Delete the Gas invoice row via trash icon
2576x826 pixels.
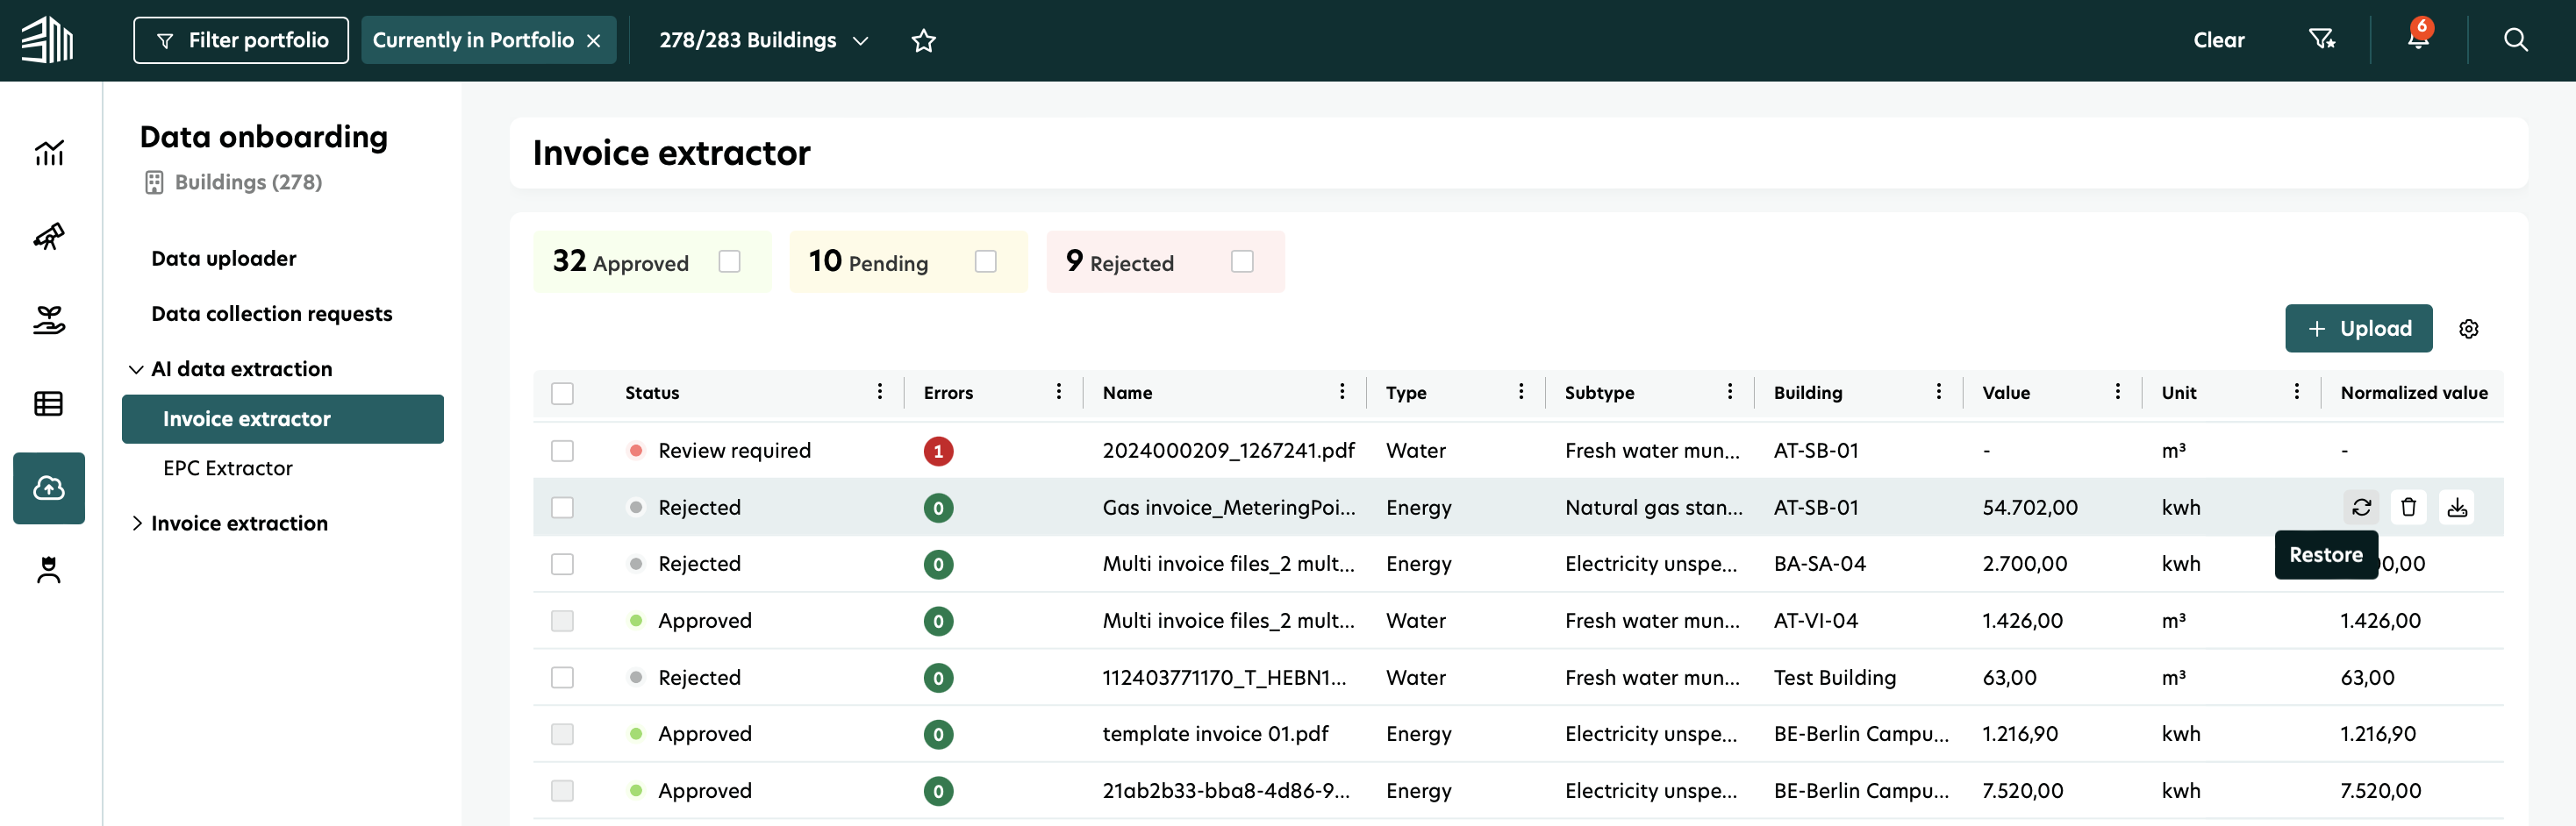[2410, 507]
